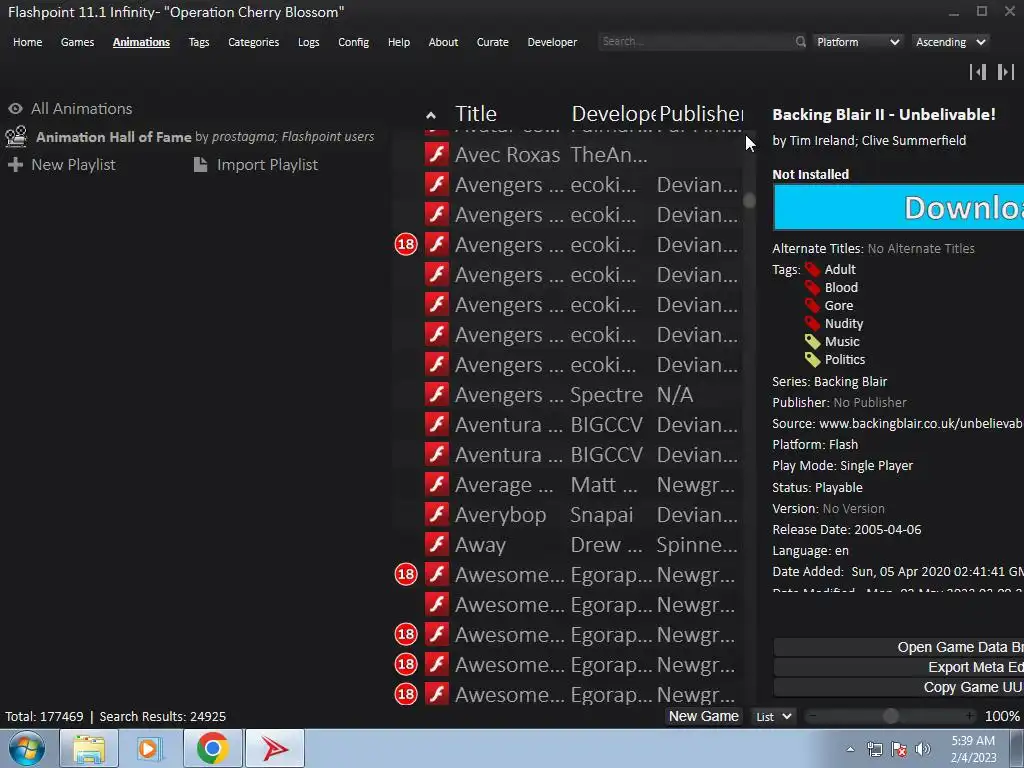
Task: Open the Logs page
Action: 308,42
